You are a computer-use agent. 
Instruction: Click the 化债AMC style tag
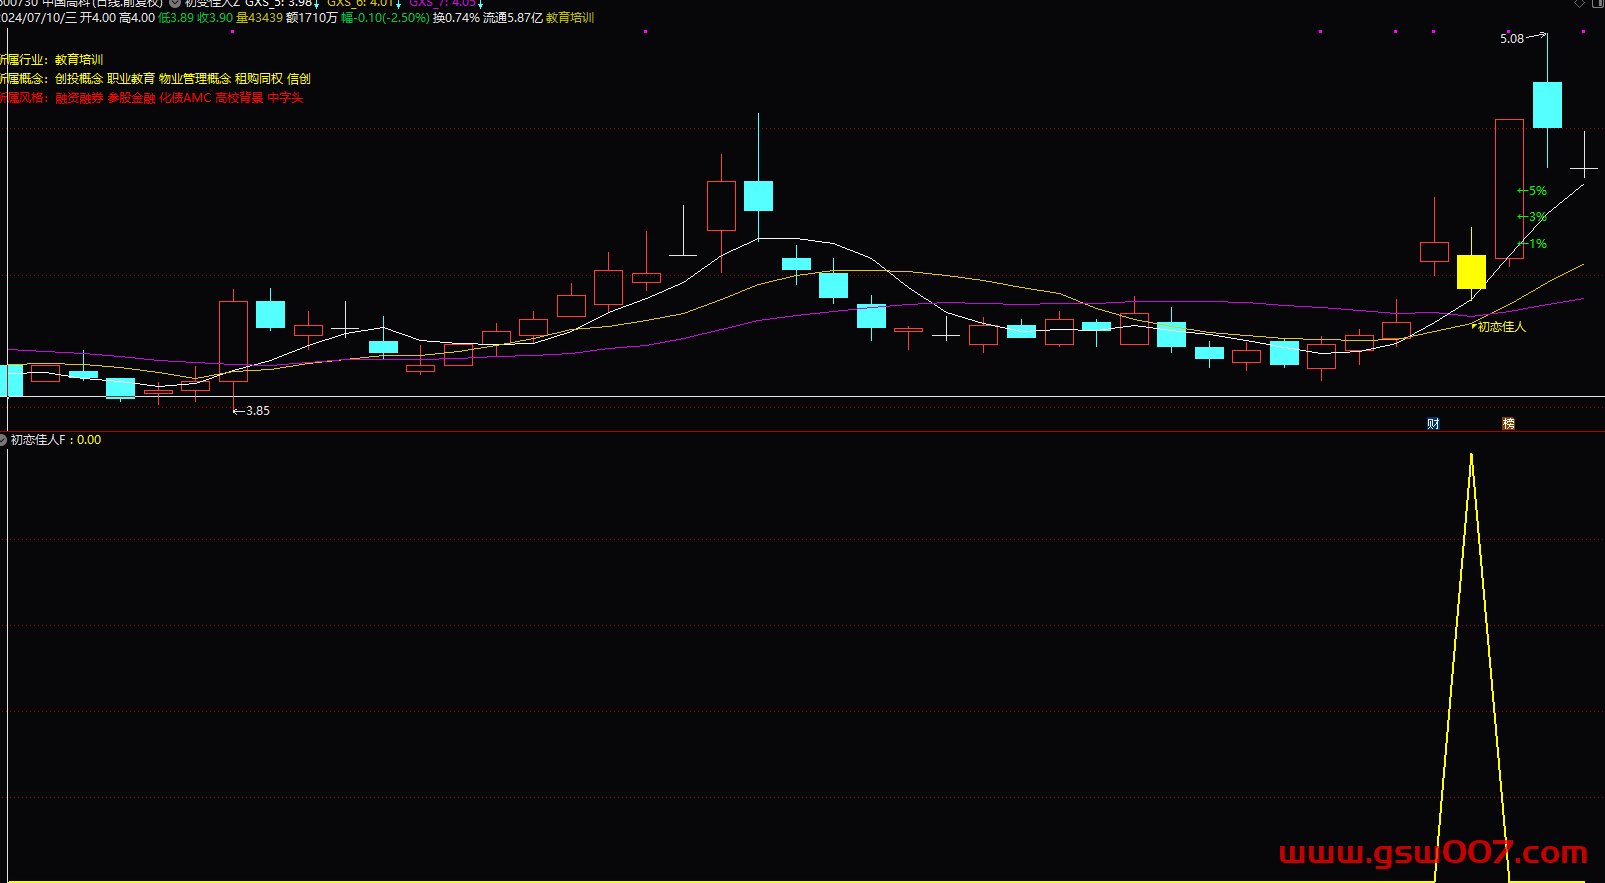click(x=186, y=98)
